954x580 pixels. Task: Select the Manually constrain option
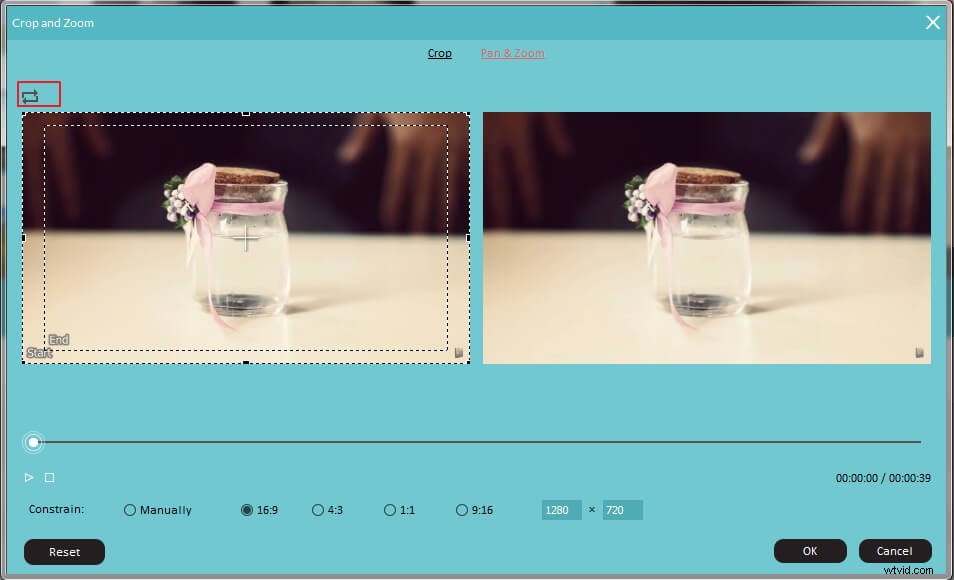coord(130,510)
